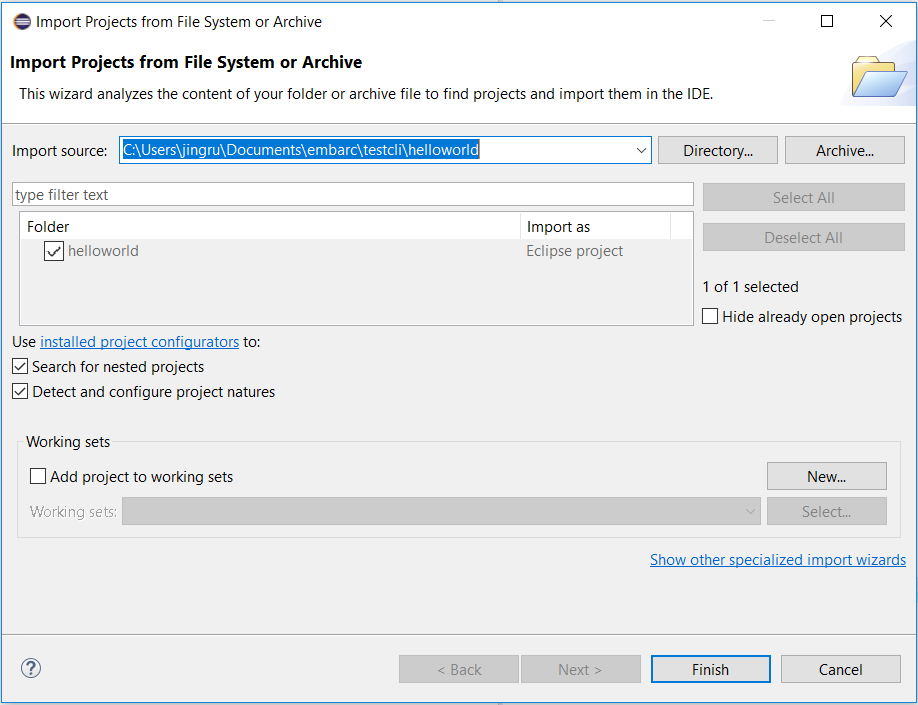918x705 pixels.
Task: Check Add project to working sets
Action: pyautogui.click(x=38, y=476)
